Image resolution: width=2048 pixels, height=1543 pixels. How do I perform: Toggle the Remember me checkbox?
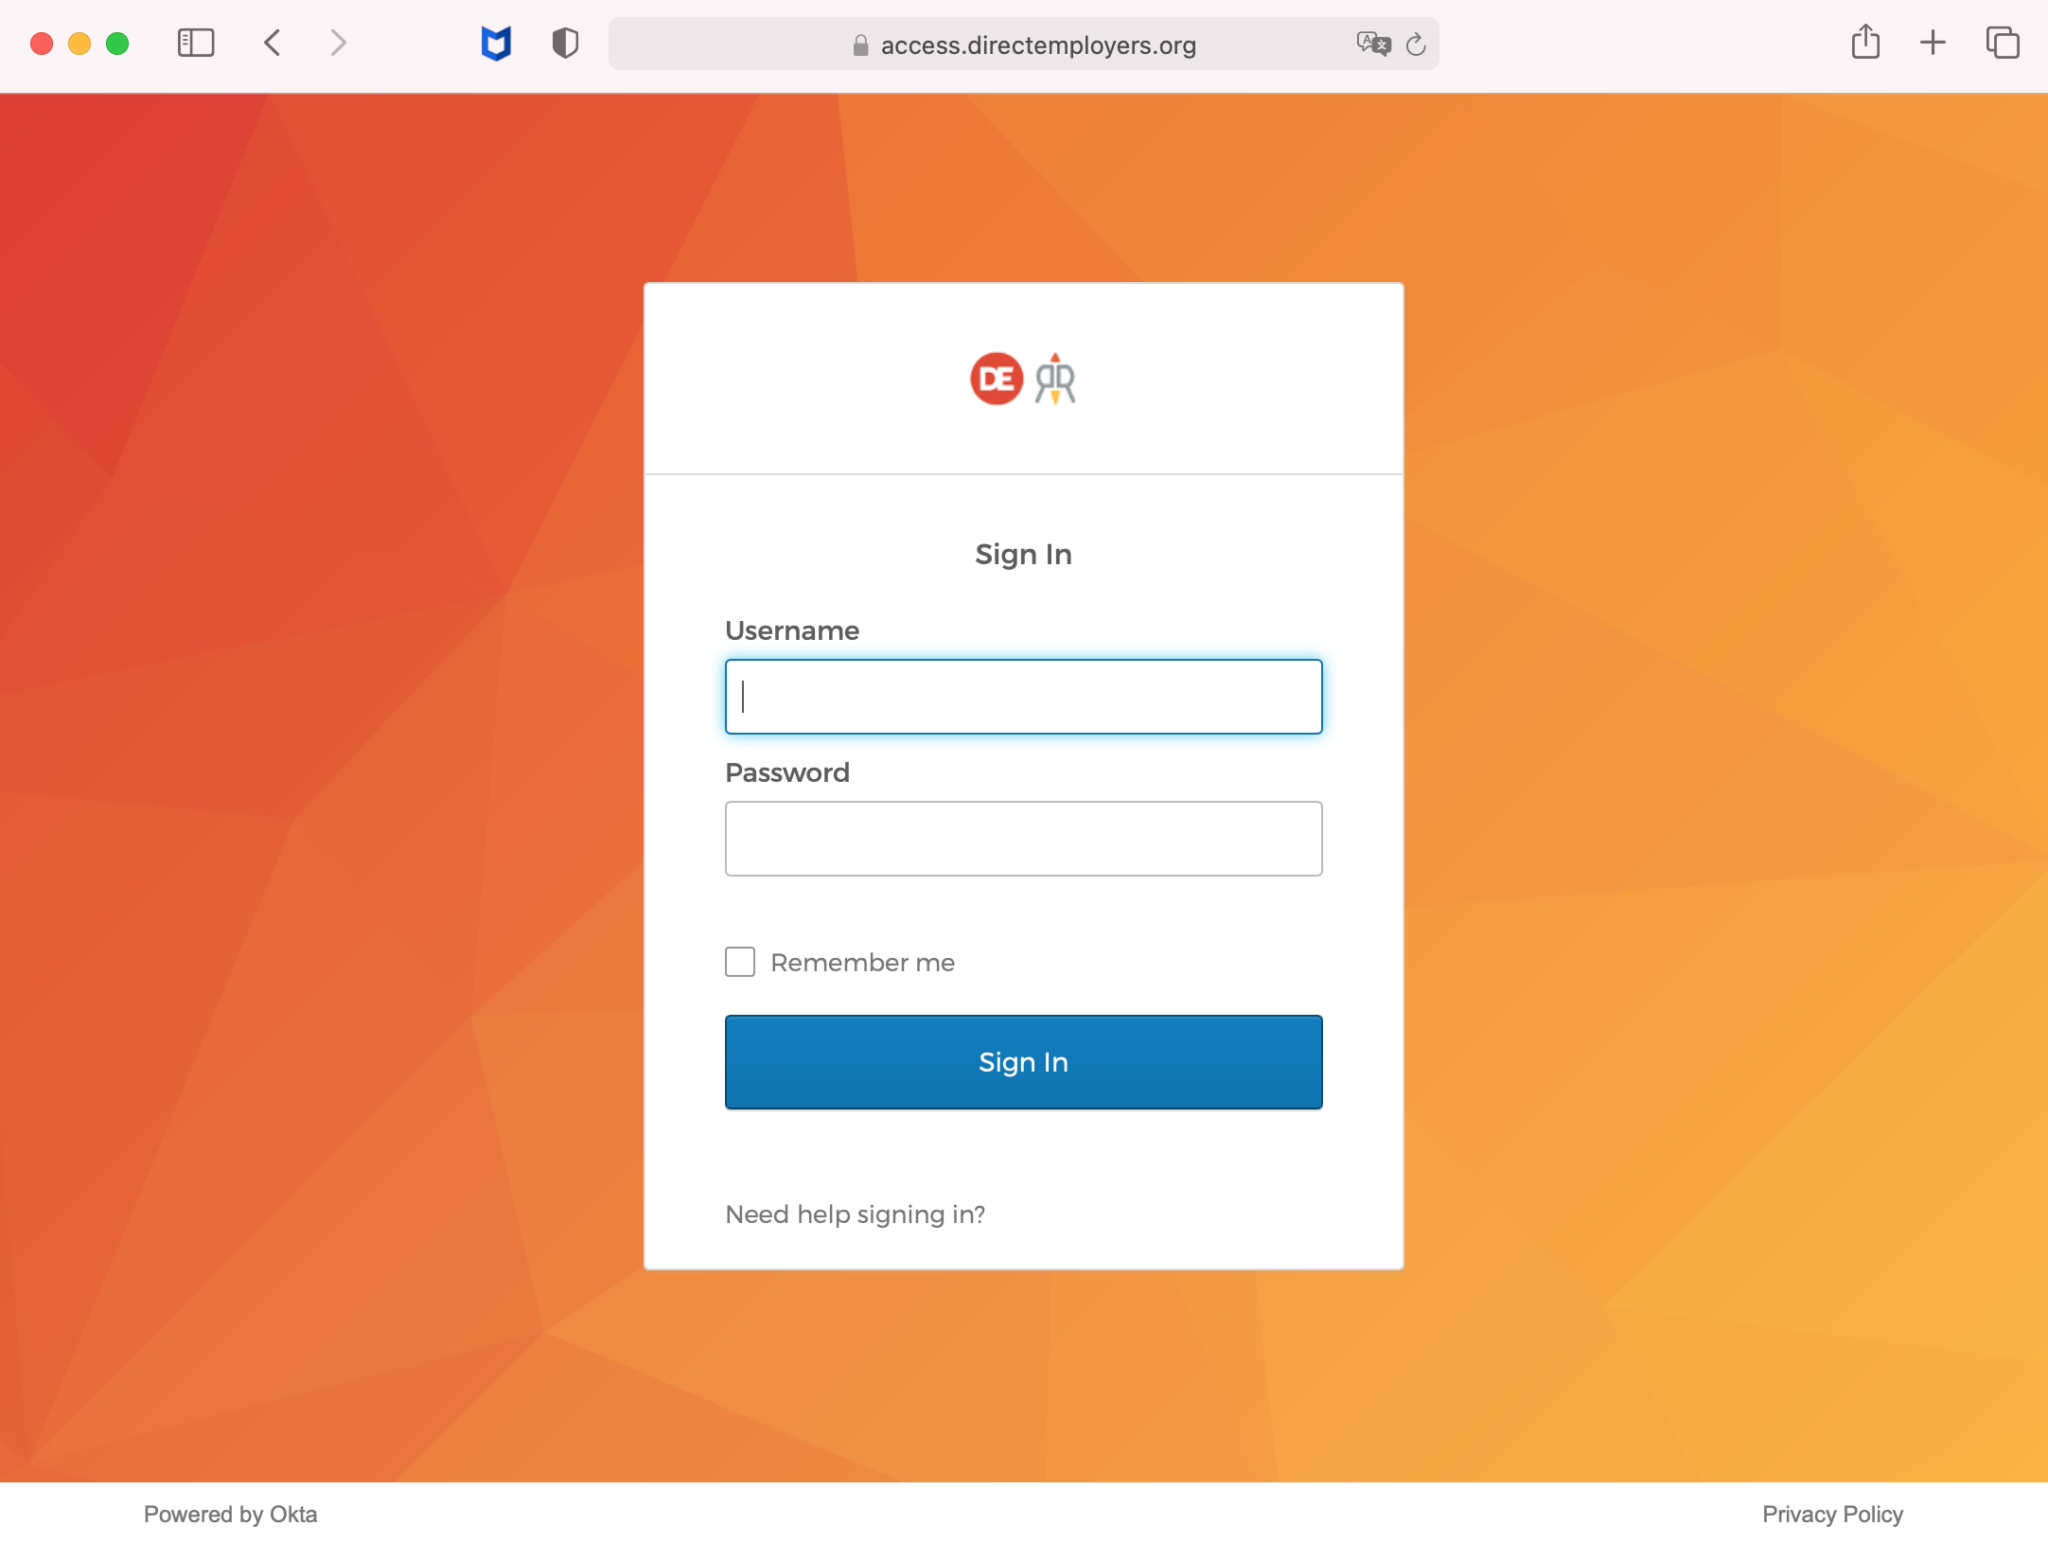tap(740, 963)
